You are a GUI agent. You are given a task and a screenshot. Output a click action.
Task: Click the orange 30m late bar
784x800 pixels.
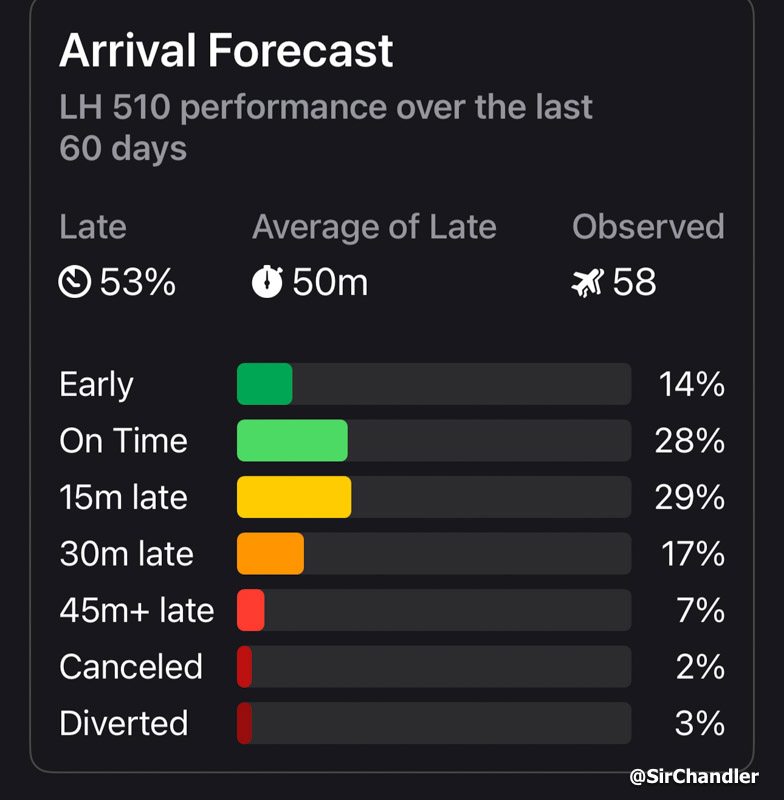(270, 554)
